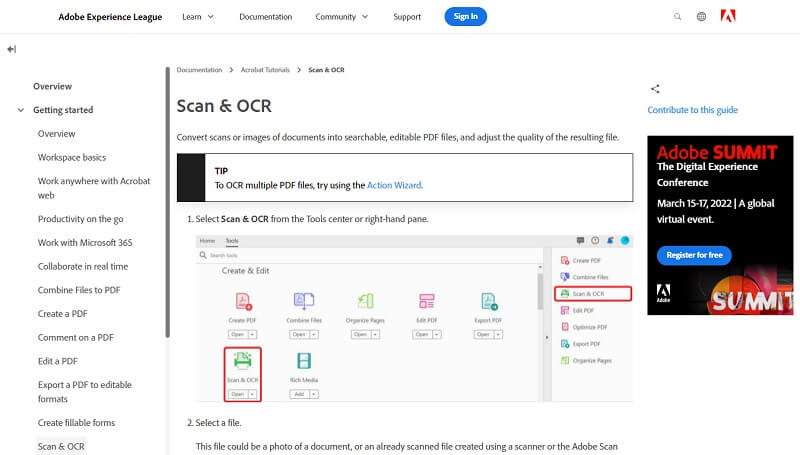Click Adobe Experience League home link
Image resolution: width=800 pixels, height=455 pixels.
pos(110,17)
